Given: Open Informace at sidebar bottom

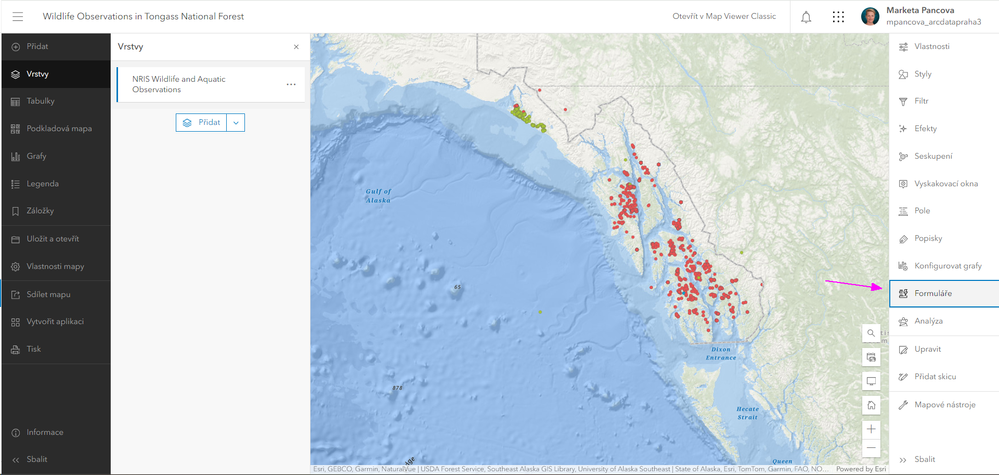Looking at the screenshot, I should (x=55, y=432).
